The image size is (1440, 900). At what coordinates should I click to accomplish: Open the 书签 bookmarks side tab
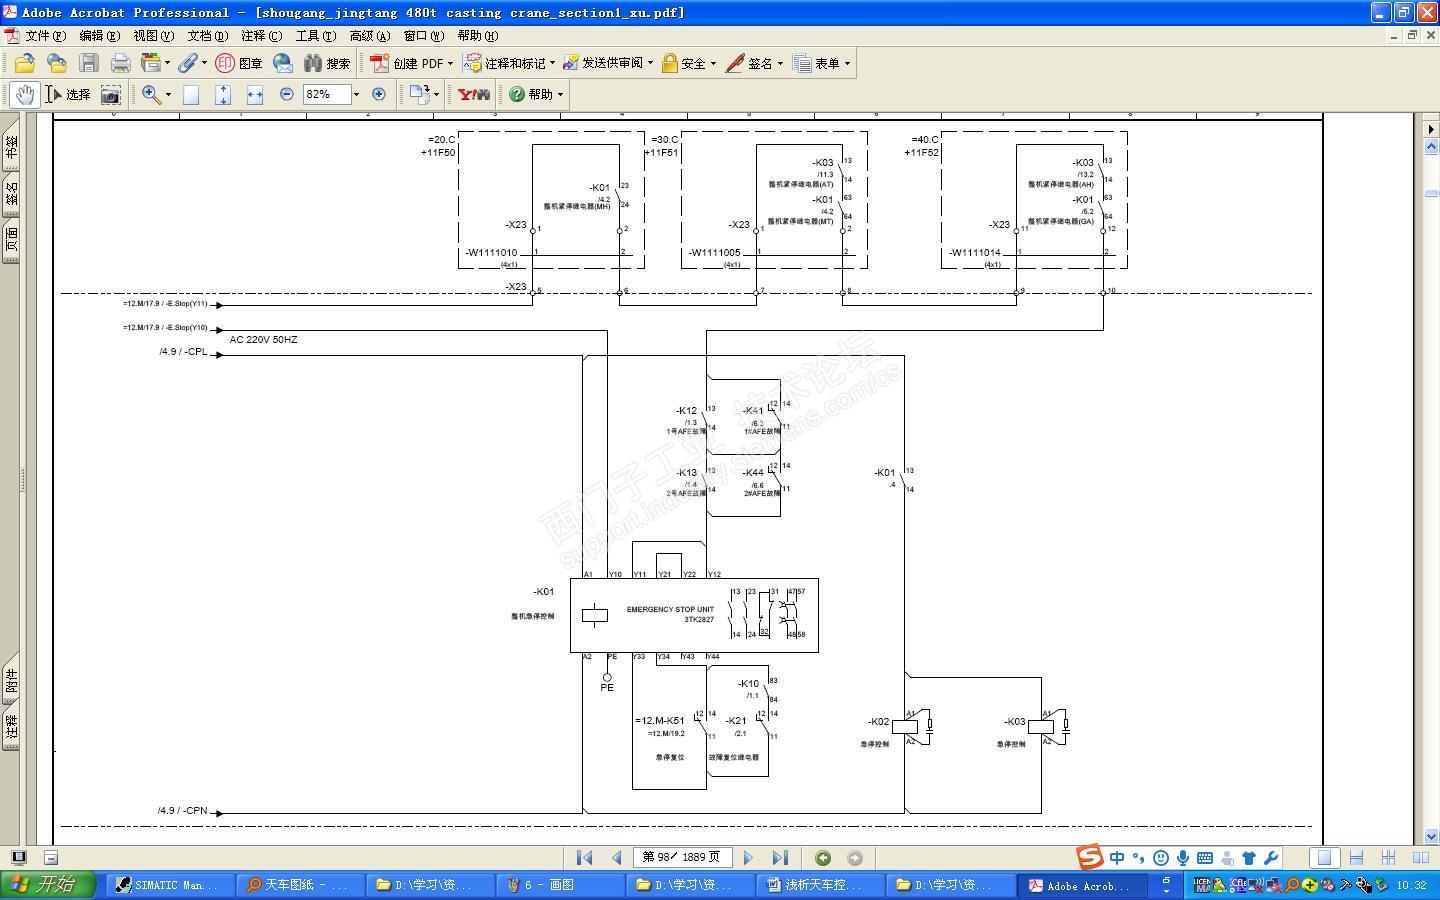pyautogui.click(x=11, y=148)
